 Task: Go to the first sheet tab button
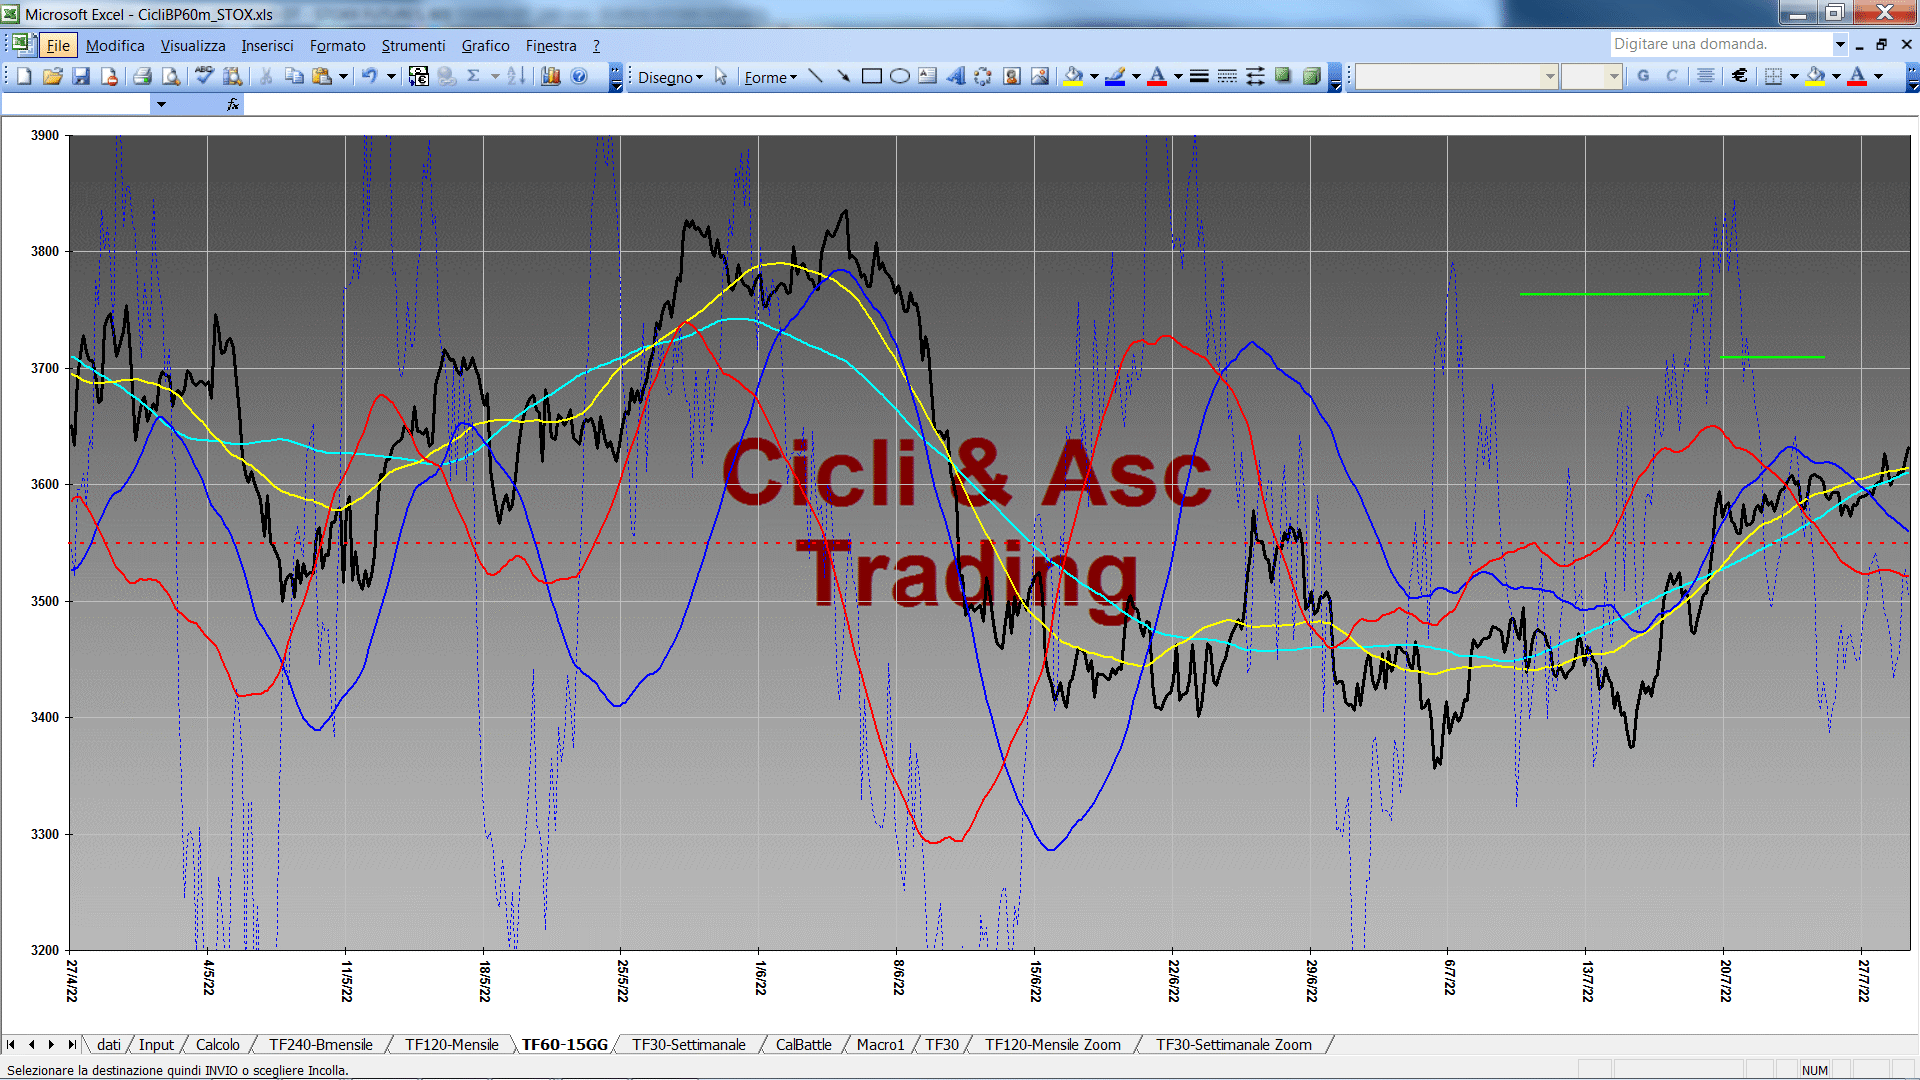pyautogui.click(x=11, y=1044)
